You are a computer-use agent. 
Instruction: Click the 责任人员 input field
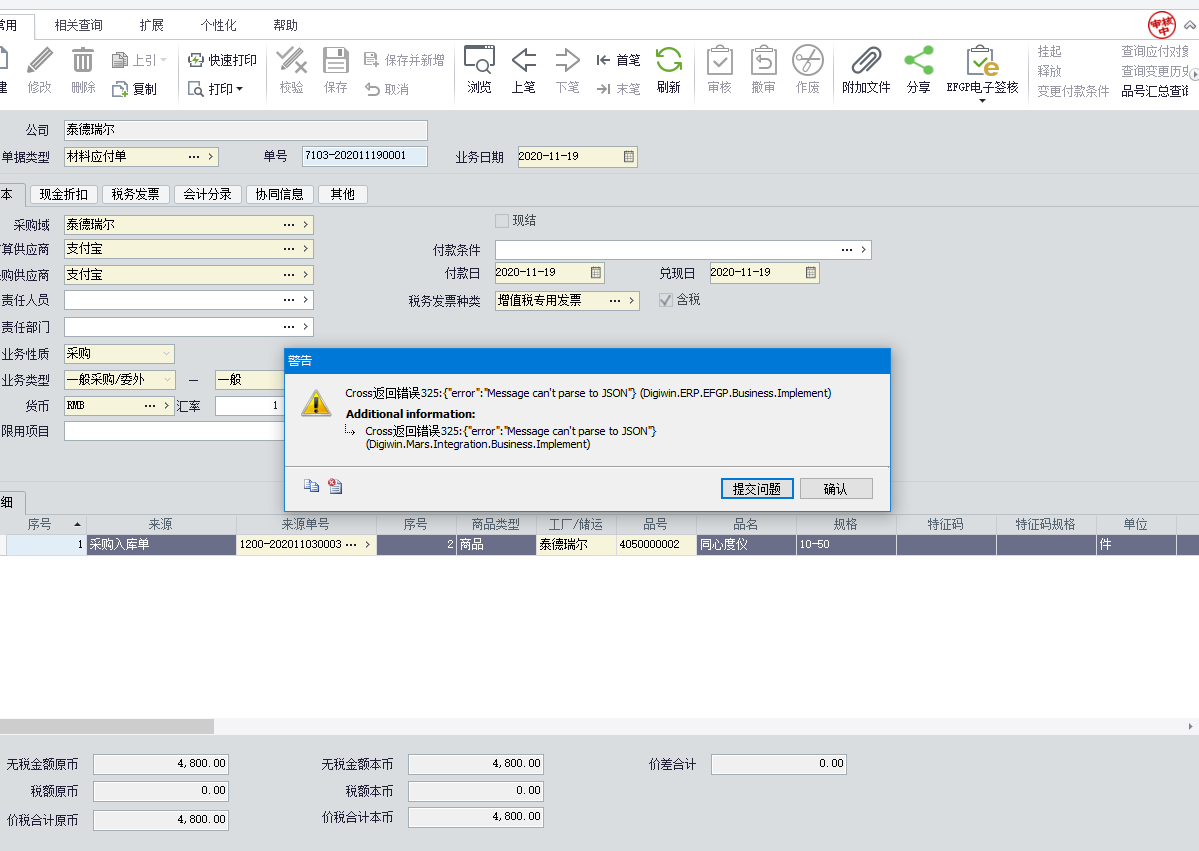pyautogui.click(x=188, y=300)
